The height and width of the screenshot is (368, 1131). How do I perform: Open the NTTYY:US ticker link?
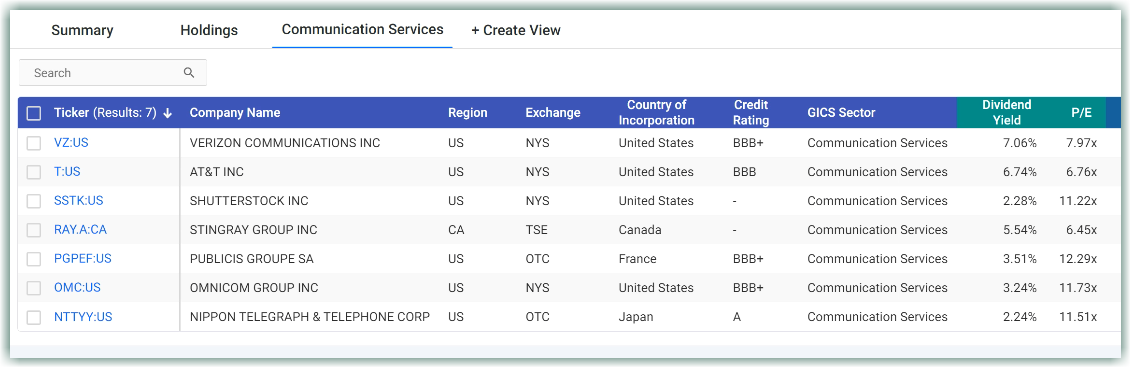click(x=84, y=317)
